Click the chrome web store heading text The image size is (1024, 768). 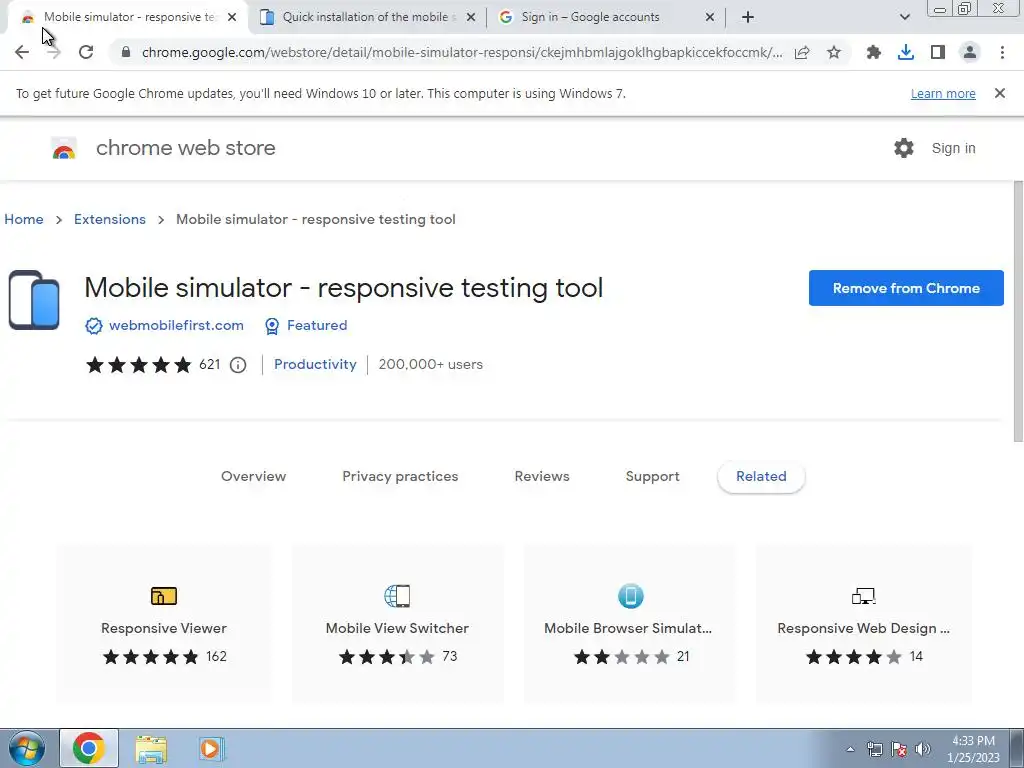[185, 148]
